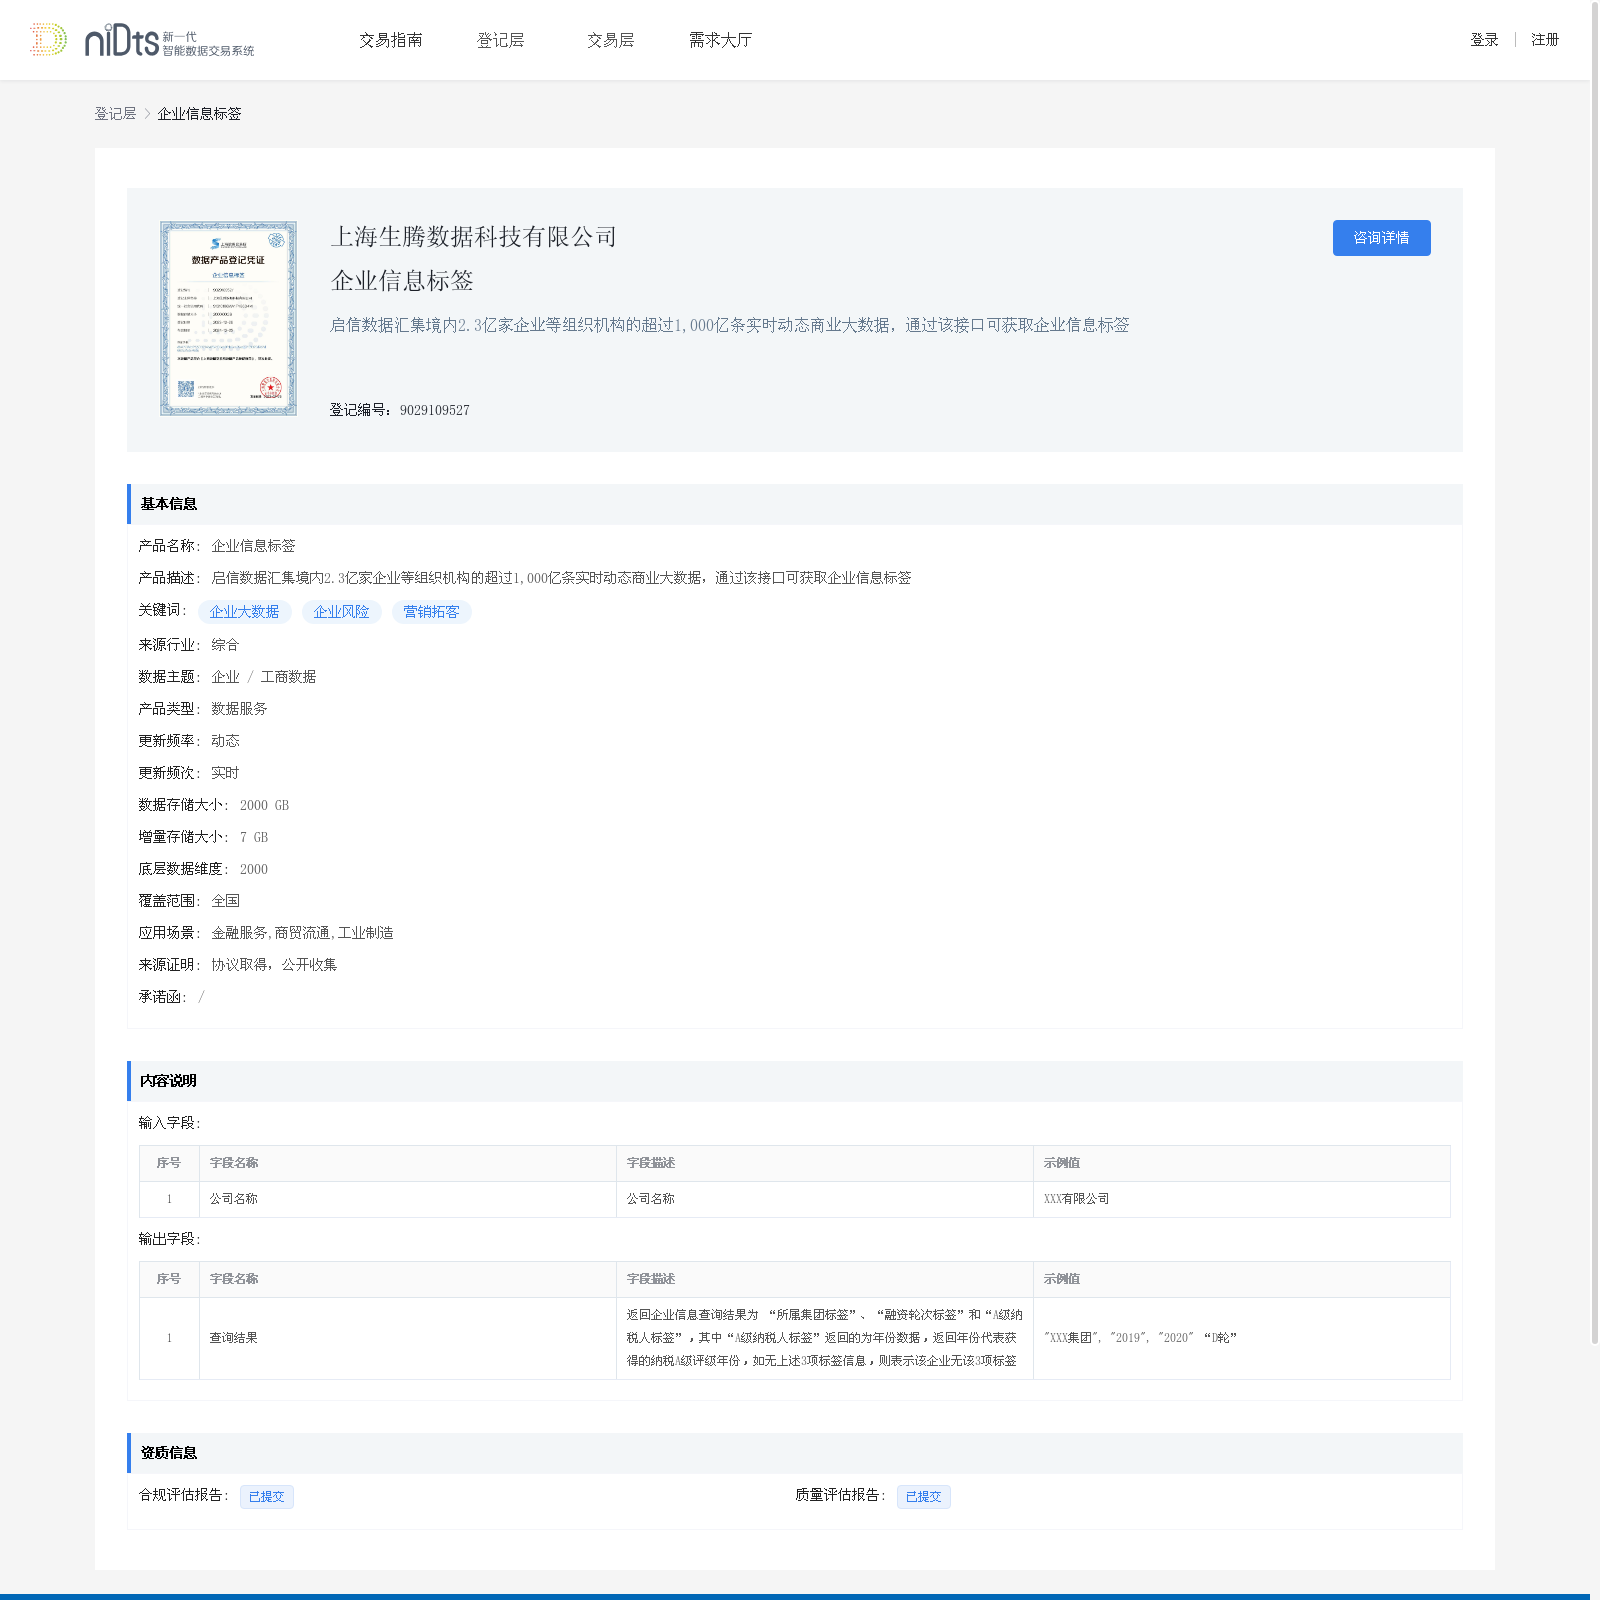
Task: Open the data product certificate thumbnail
Action: pos(228,318)
